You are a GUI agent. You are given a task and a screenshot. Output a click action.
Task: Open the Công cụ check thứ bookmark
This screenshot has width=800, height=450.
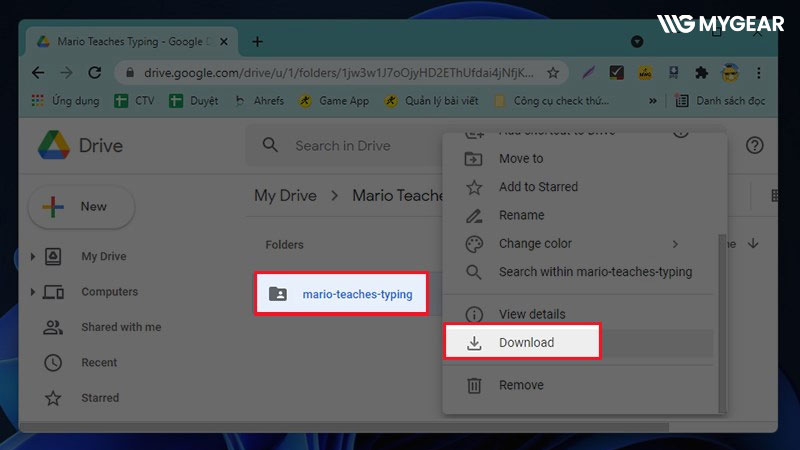[552, 101]
